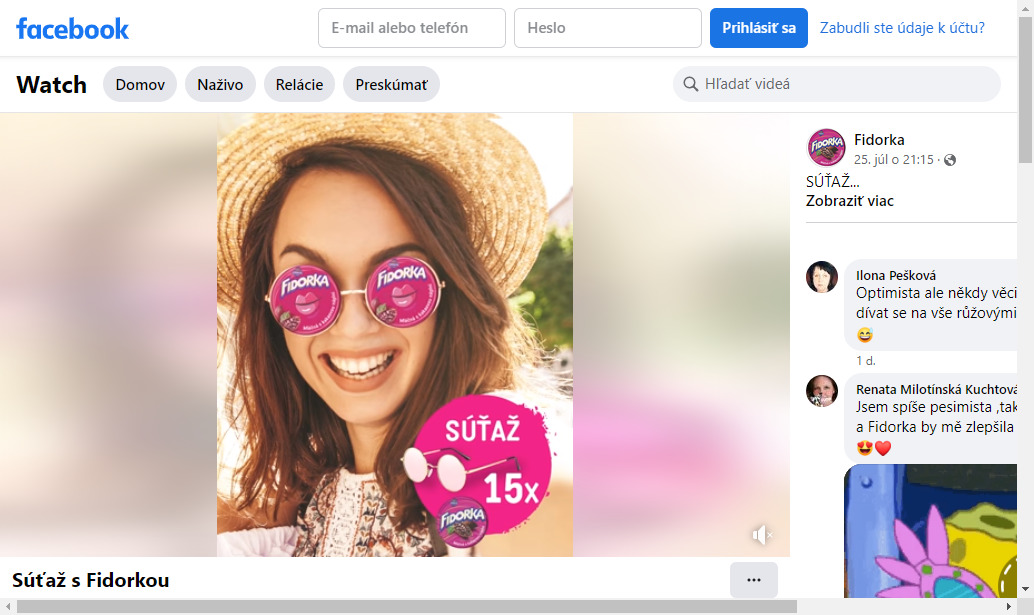Viewport: 1034px width, 615px height.
Task: Open Renata Milotínská Kuchtová's profile avatar
Action: point(822,390)
